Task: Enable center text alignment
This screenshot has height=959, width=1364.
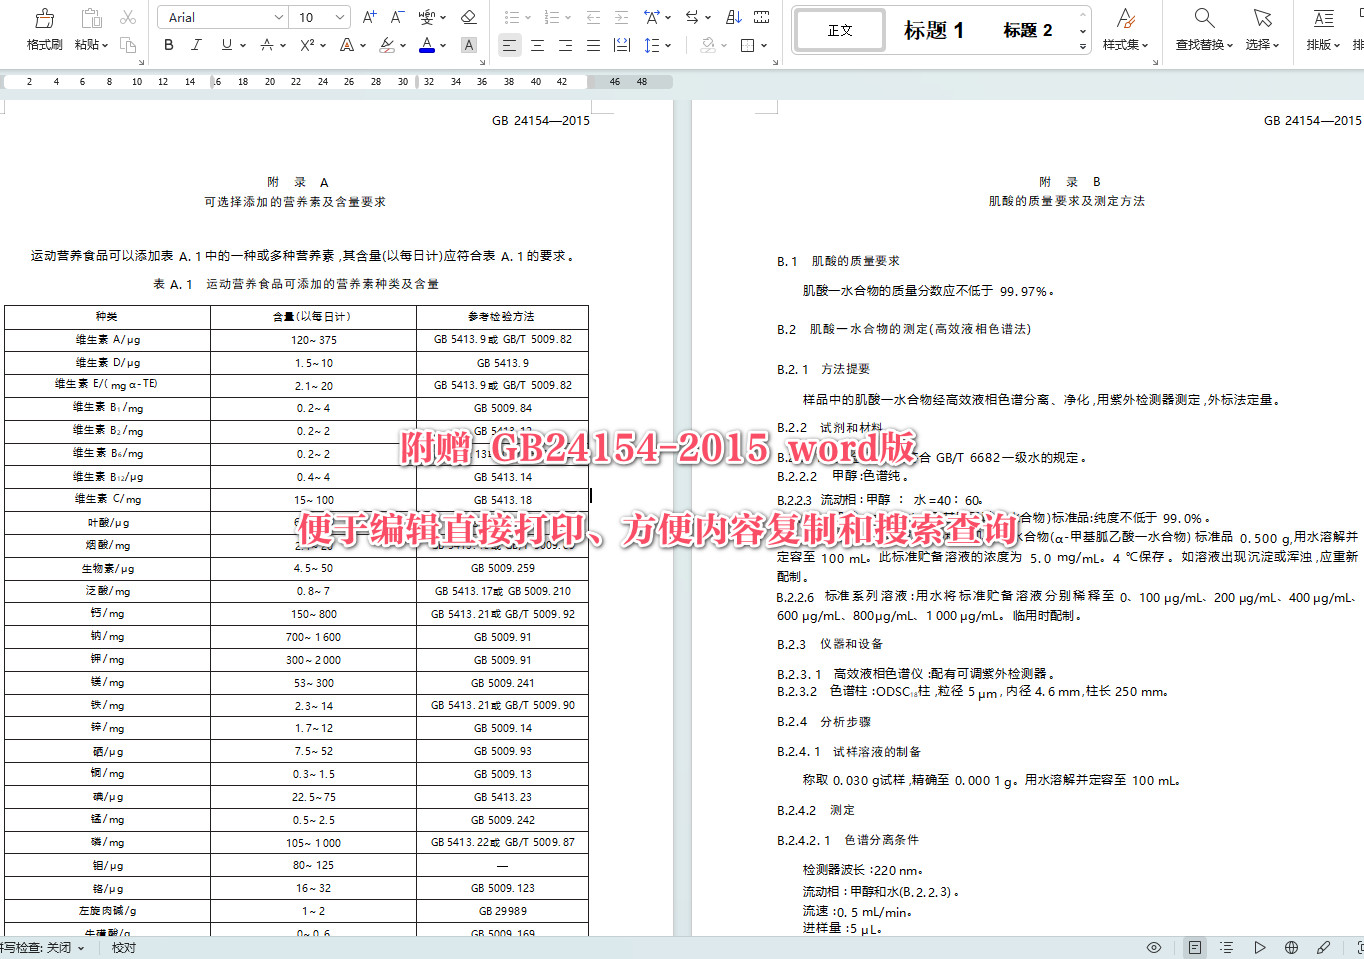Action: pos(537,45)
